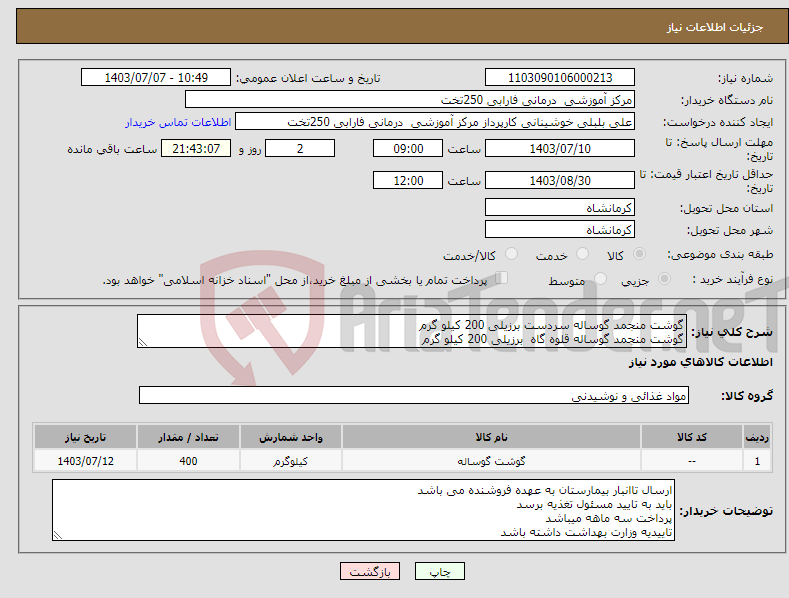Click the گروه کالا label

(x=747, y=396)
